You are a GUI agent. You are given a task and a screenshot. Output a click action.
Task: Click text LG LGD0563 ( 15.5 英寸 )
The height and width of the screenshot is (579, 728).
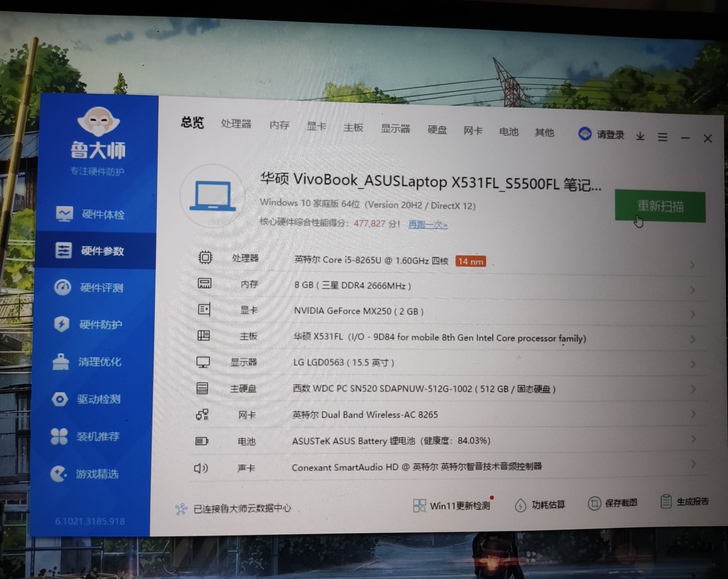coord(344,362)
